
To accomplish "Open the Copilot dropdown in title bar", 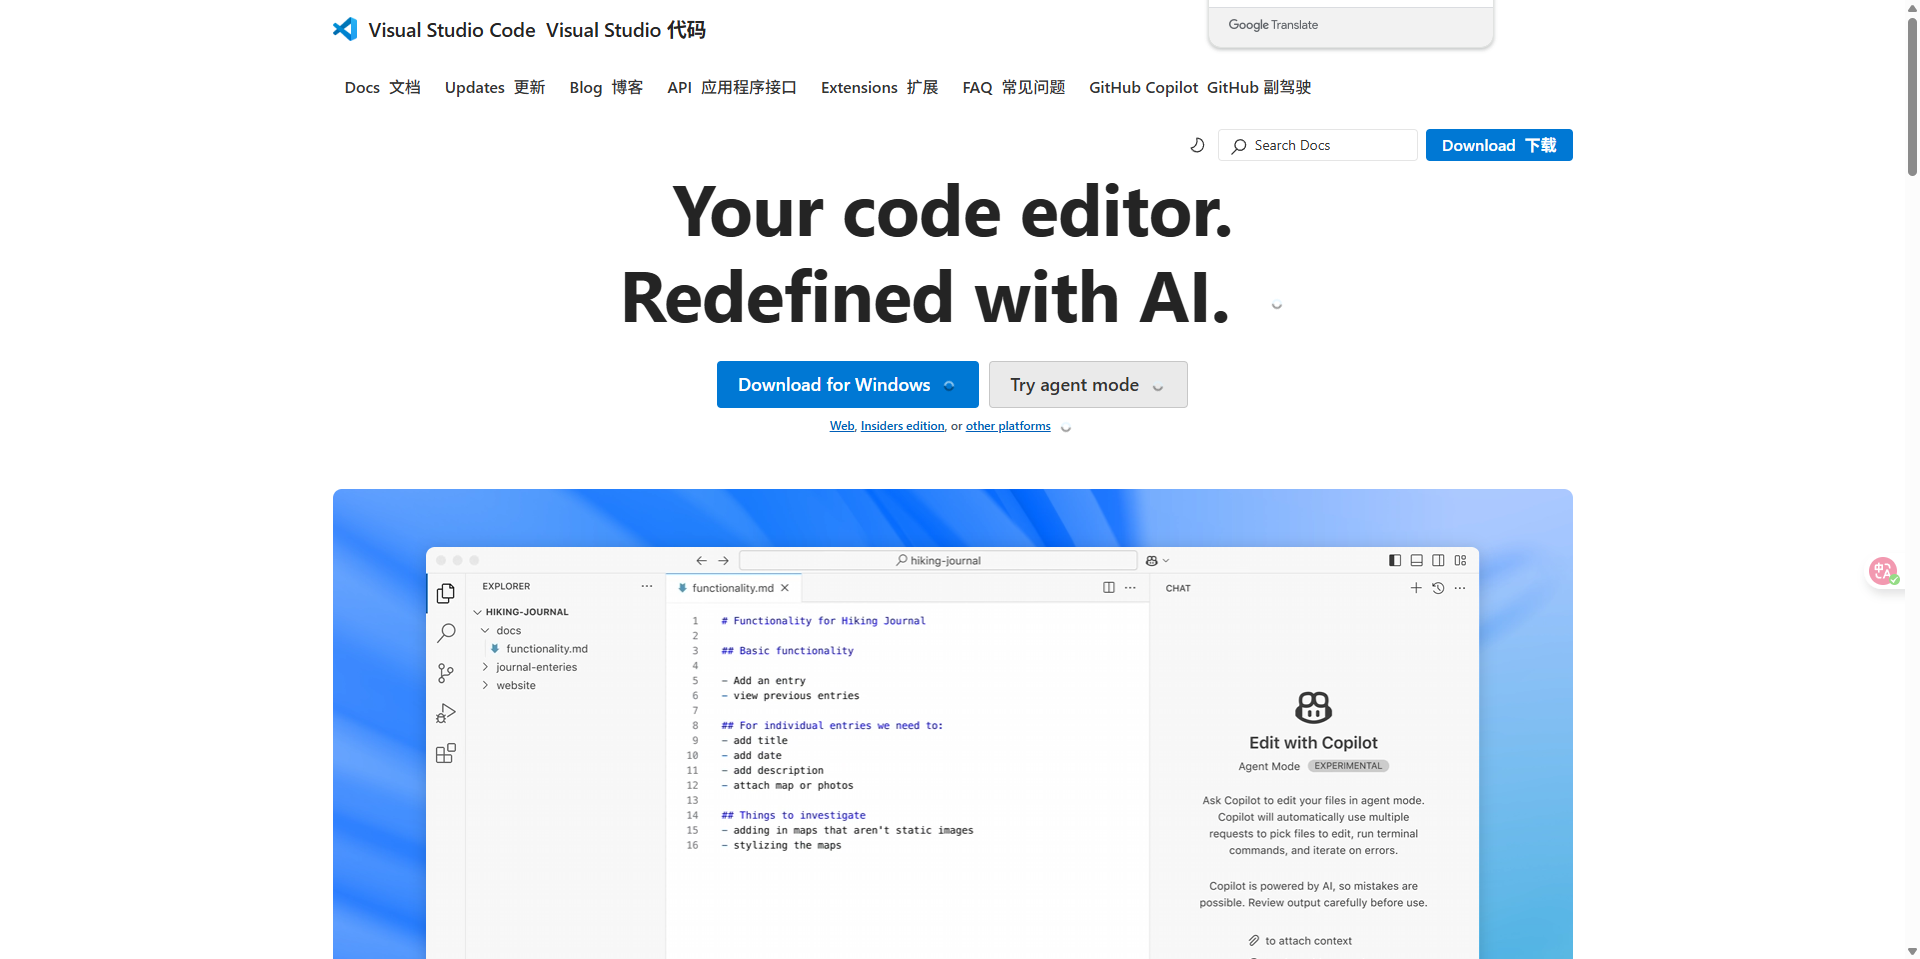I will [x=1157, y=560].
